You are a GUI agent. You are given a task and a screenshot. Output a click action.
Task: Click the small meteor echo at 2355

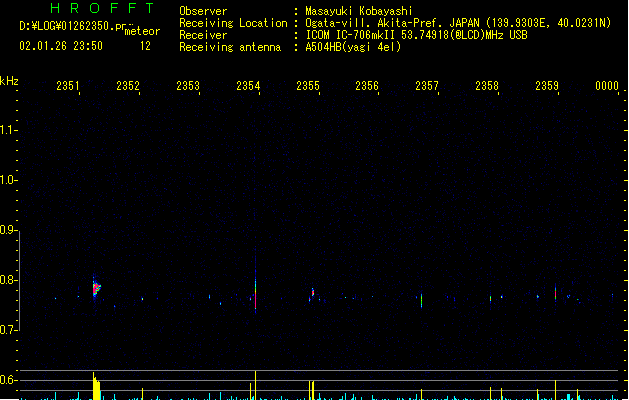tap(312, 292)
